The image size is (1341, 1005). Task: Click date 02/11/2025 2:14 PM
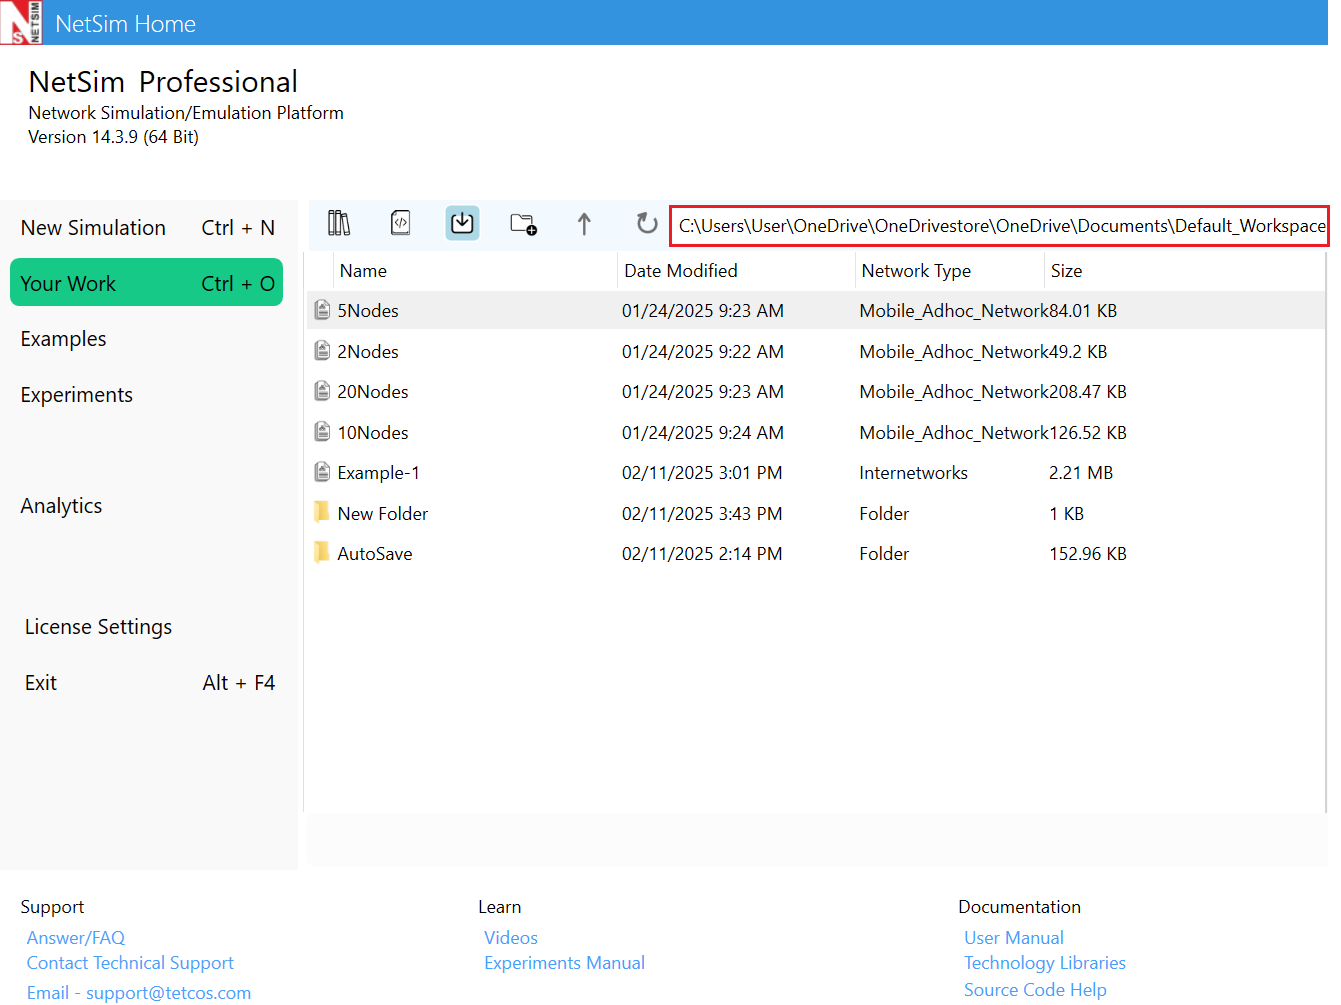[702, 554]
